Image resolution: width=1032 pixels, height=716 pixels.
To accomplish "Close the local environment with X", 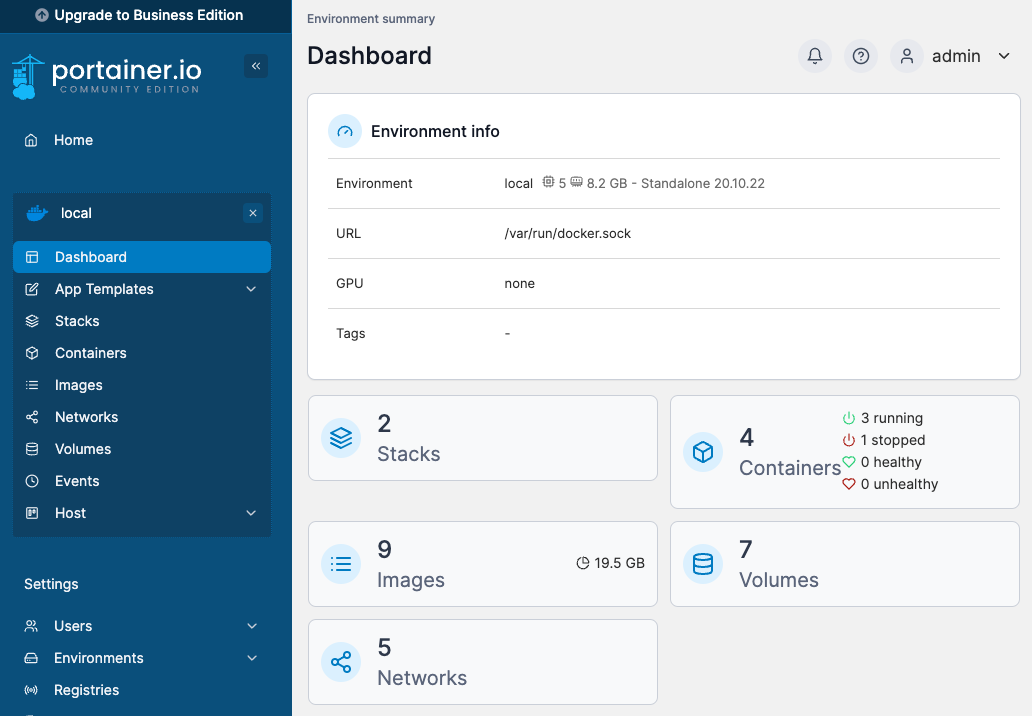I will [253, 213].
